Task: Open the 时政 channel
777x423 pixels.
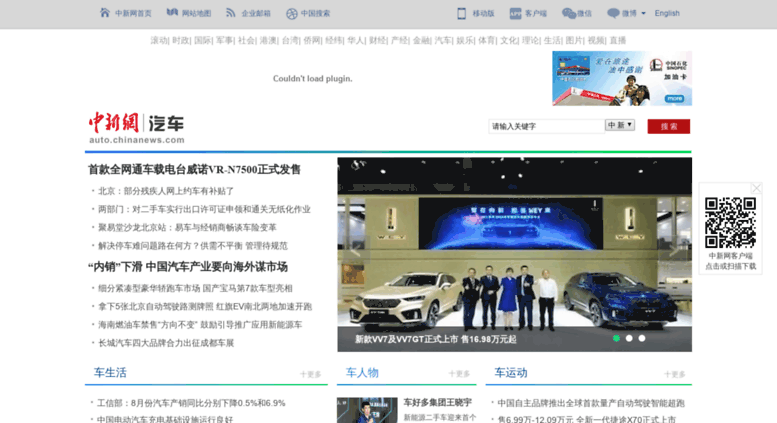Action: click(180, 40)
